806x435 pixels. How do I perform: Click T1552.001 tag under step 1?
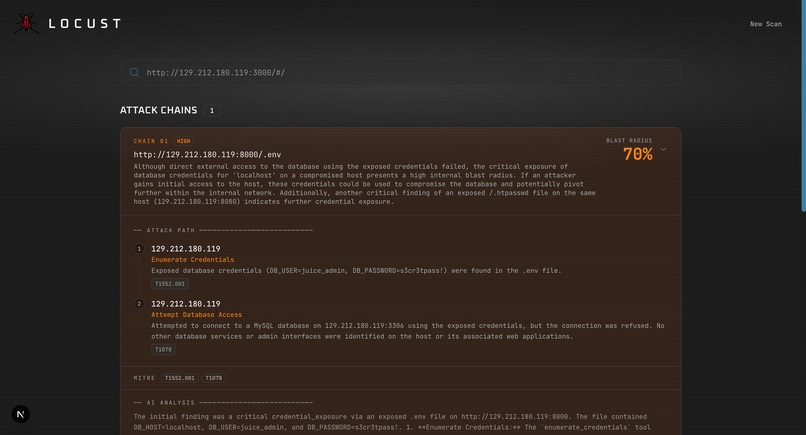coord(170,284)
